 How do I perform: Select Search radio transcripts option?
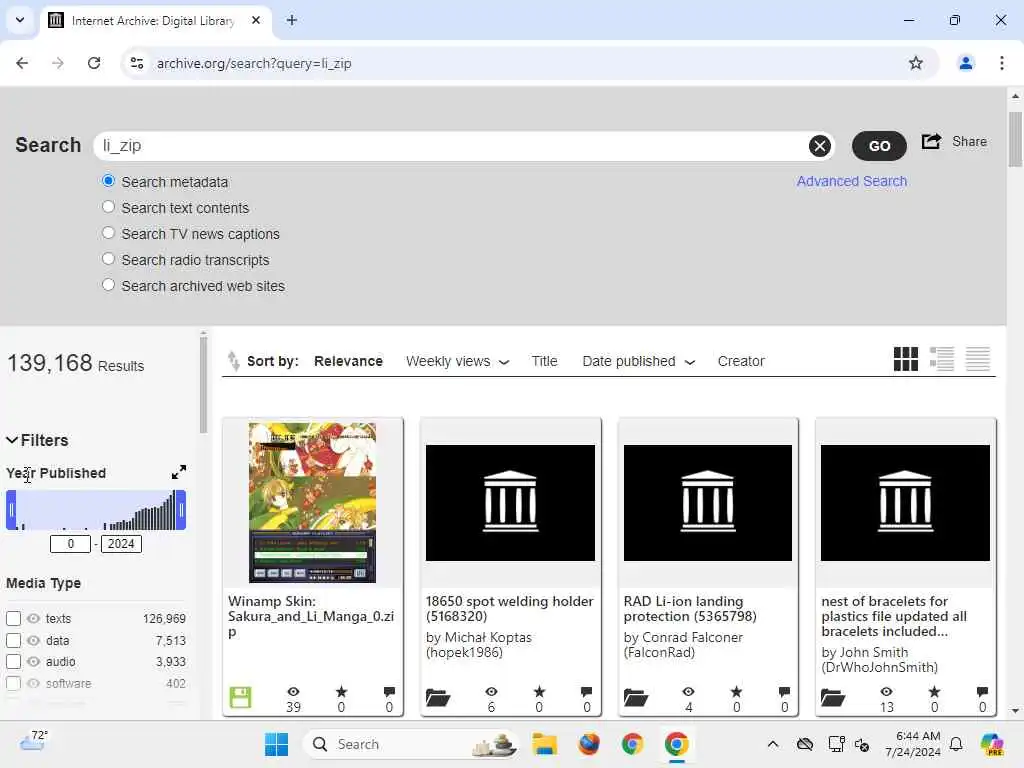click(x=108, y=259)
